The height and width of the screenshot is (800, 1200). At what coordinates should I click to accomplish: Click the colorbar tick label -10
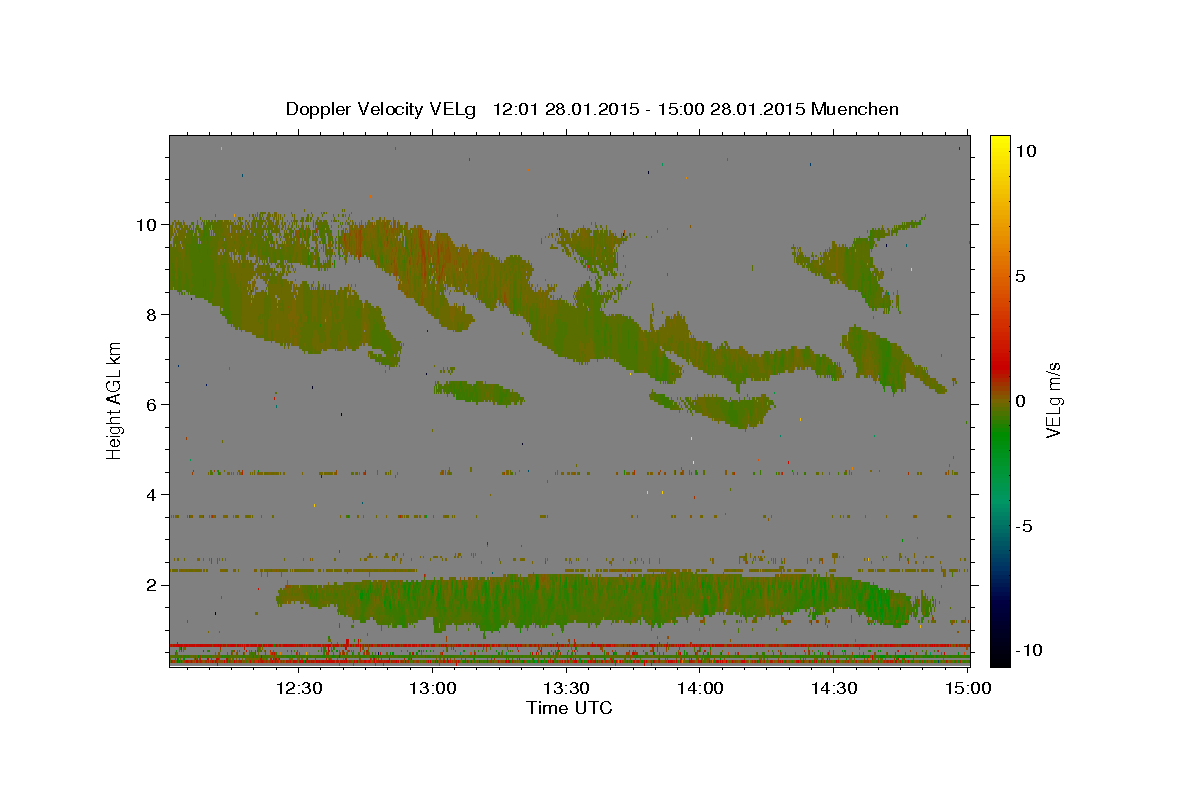[x=1028, y=650]
